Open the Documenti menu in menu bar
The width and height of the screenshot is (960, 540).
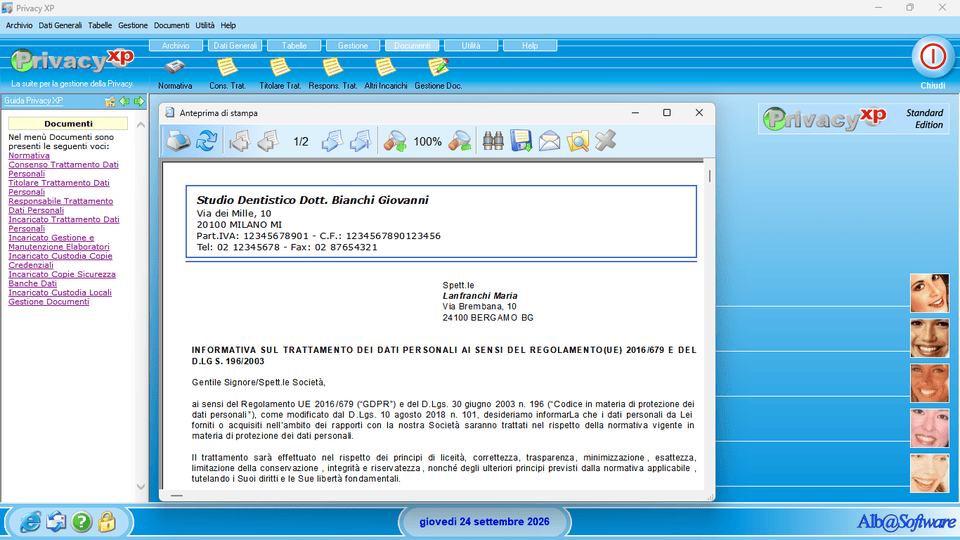coord(171,25)
